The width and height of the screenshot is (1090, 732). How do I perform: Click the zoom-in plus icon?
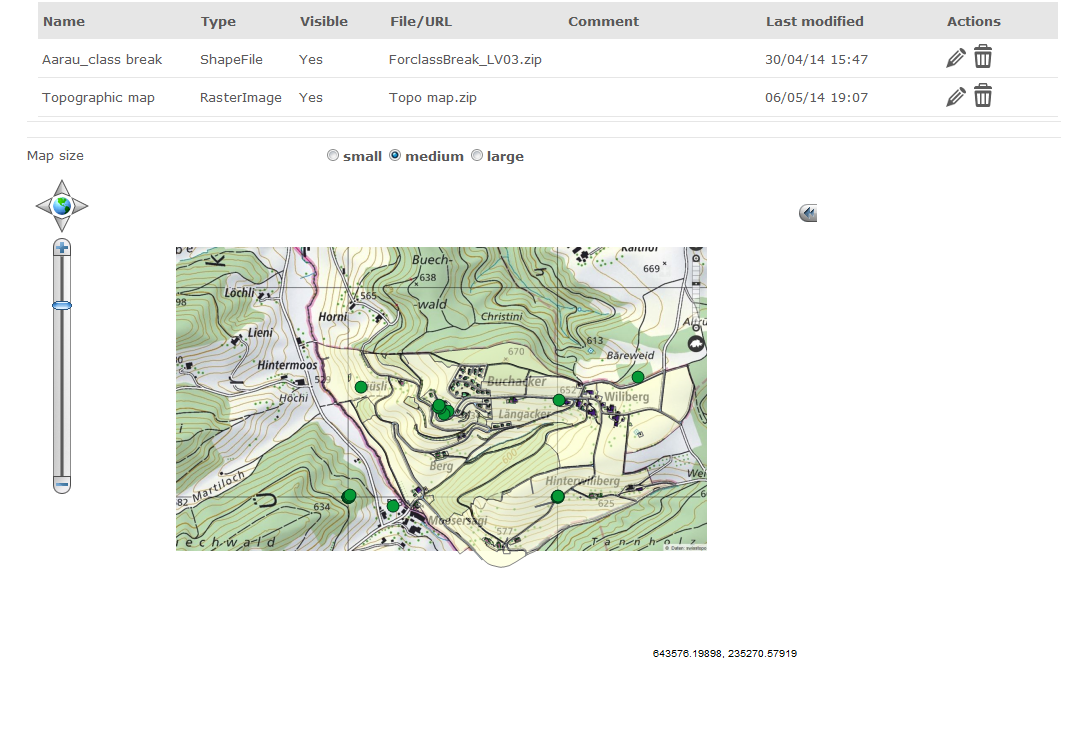(x=62, y=246)
